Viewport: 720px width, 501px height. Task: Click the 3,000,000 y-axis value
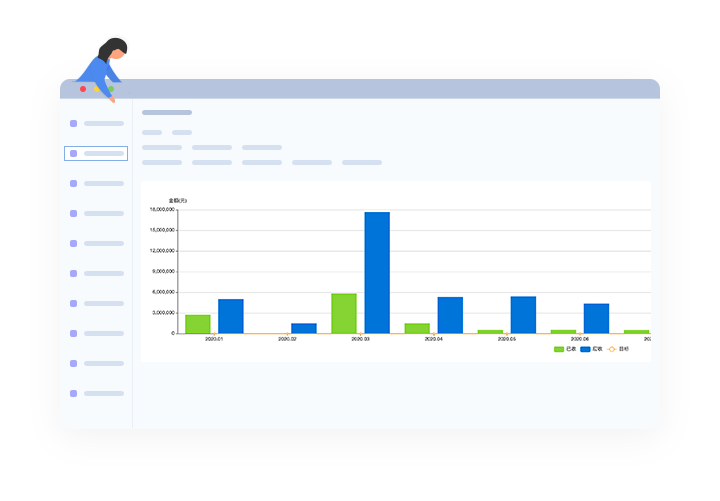(163, 313)
